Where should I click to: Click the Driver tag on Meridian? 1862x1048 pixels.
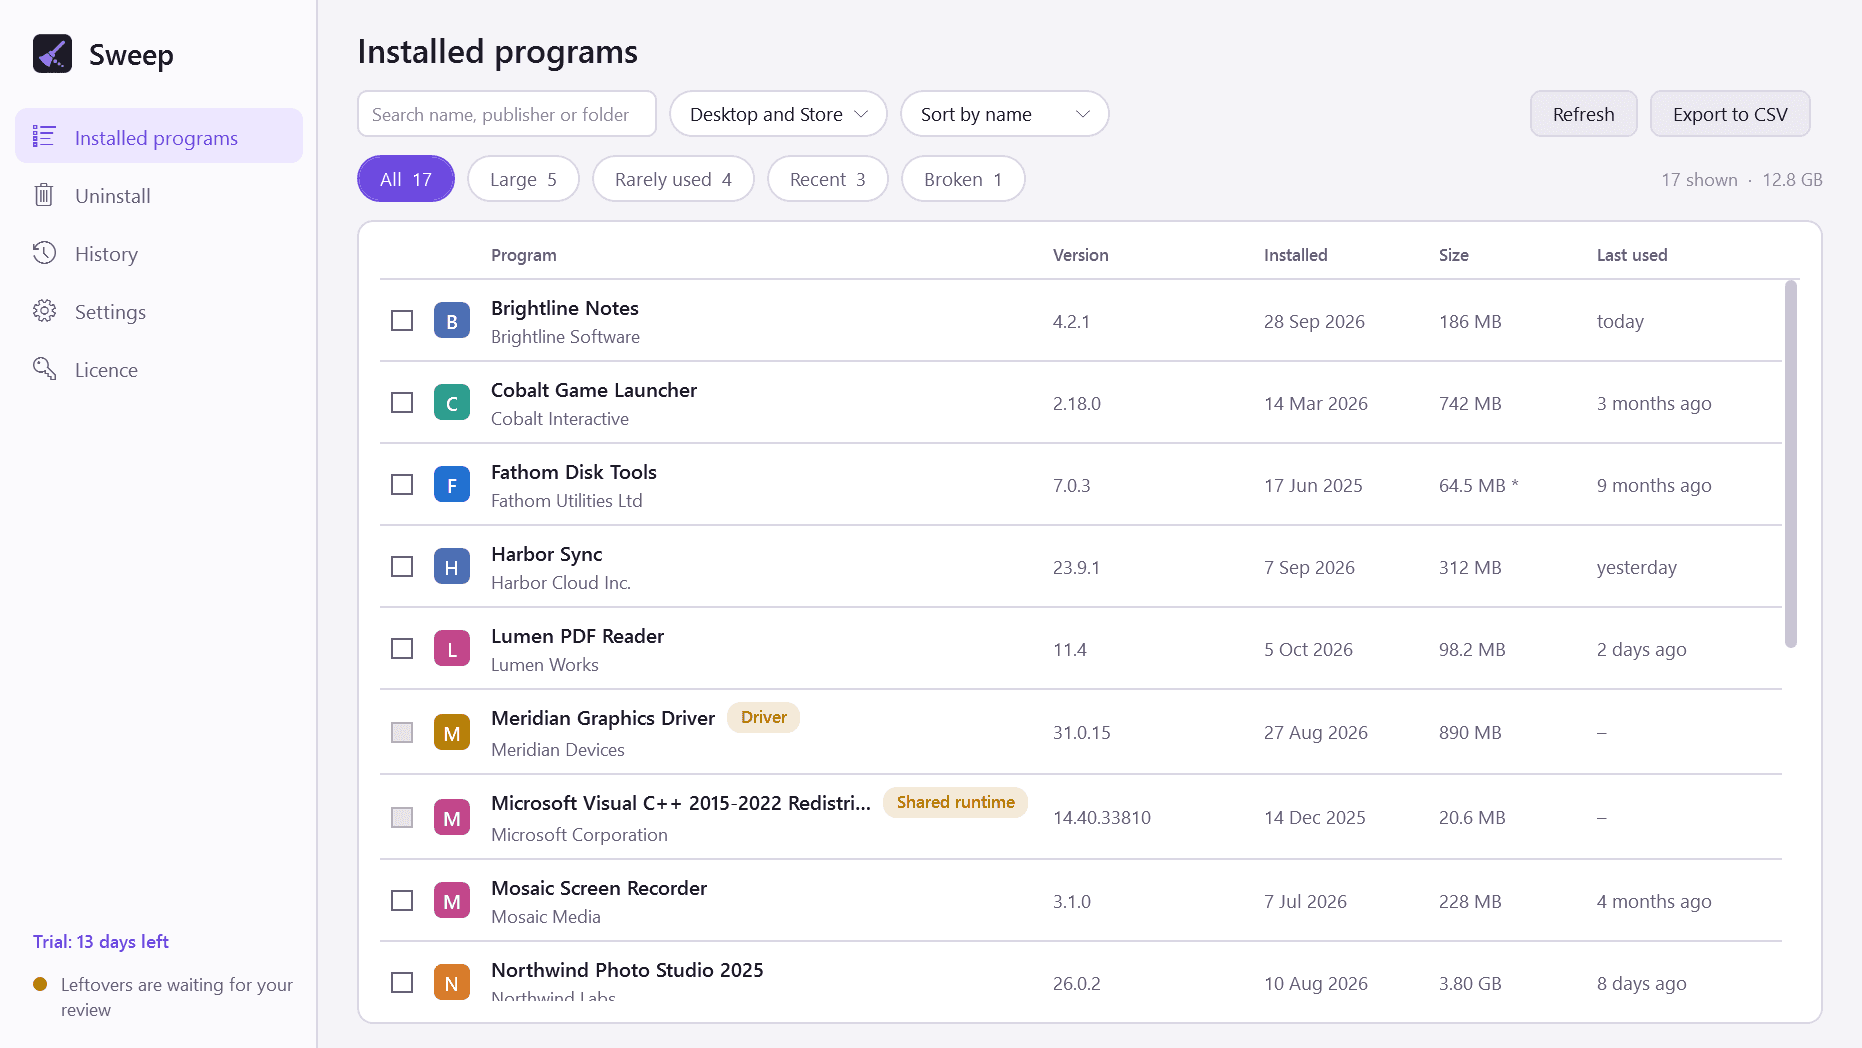click(763, 717)
